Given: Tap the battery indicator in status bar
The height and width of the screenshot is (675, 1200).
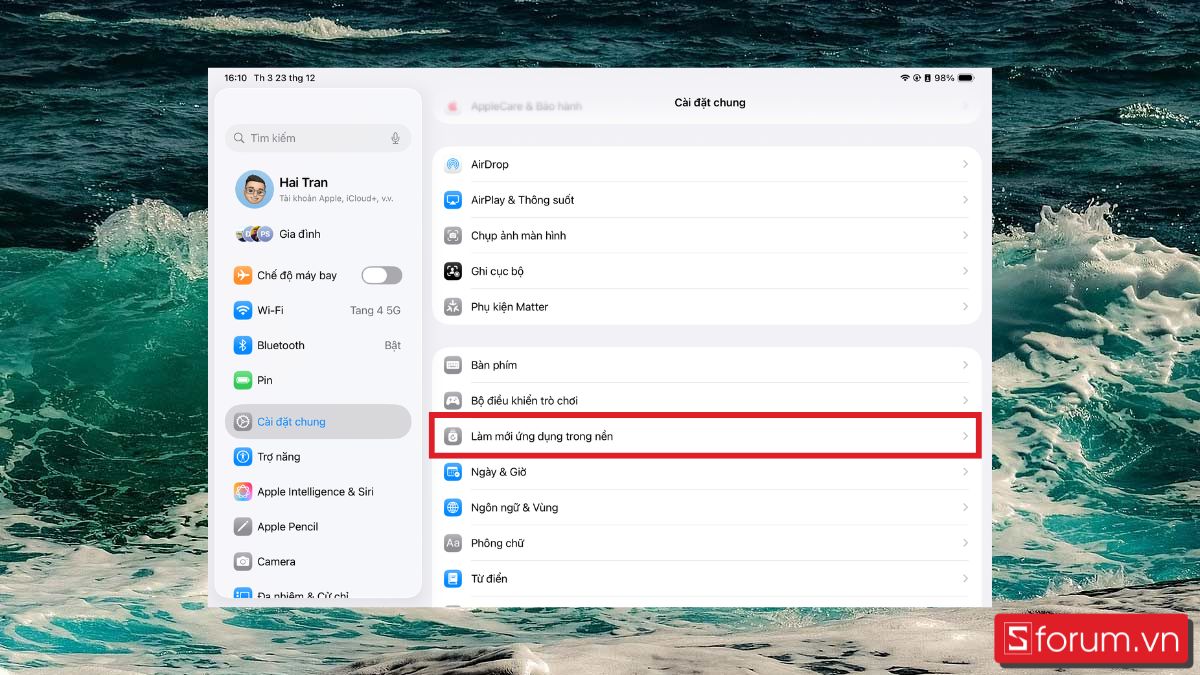Looking at the screenshot, I should click(965, 78).
